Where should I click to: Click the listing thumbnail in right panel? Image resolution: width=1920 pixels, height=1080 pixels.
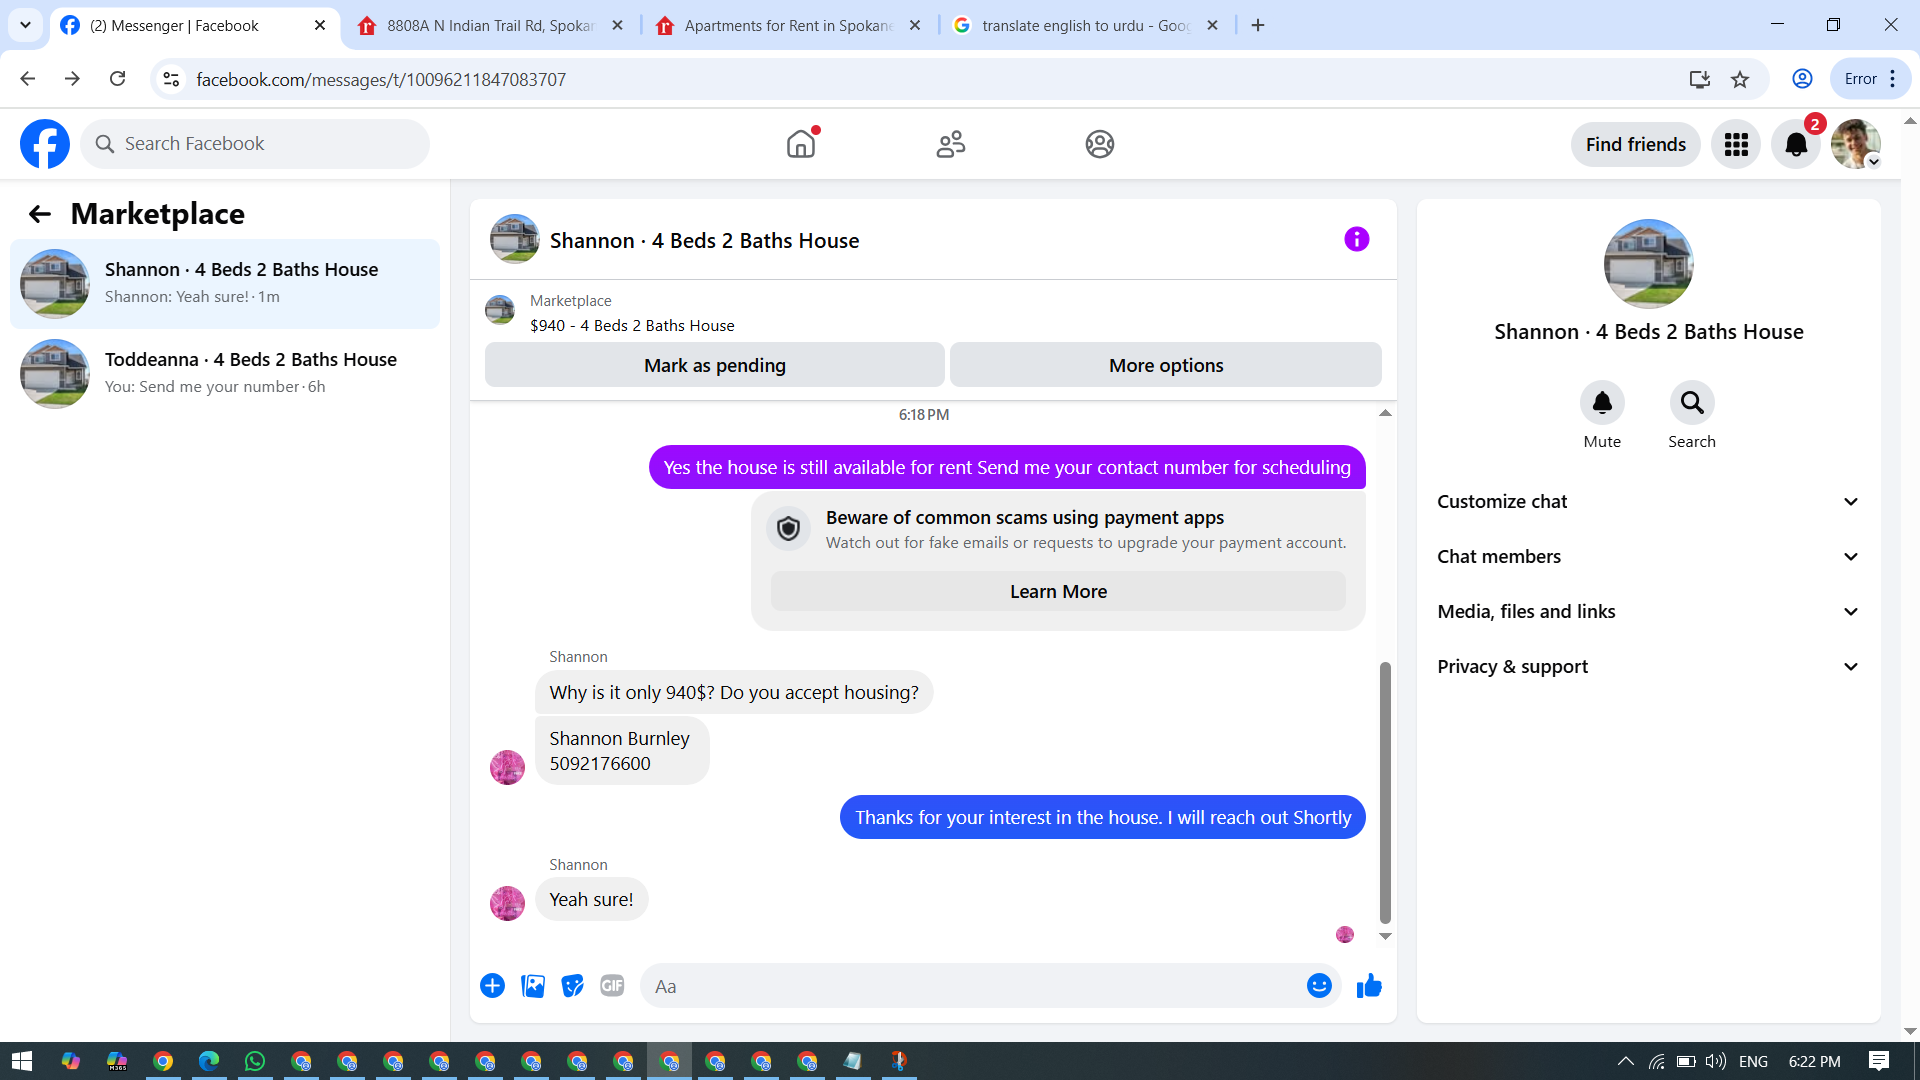[1648, 264]
